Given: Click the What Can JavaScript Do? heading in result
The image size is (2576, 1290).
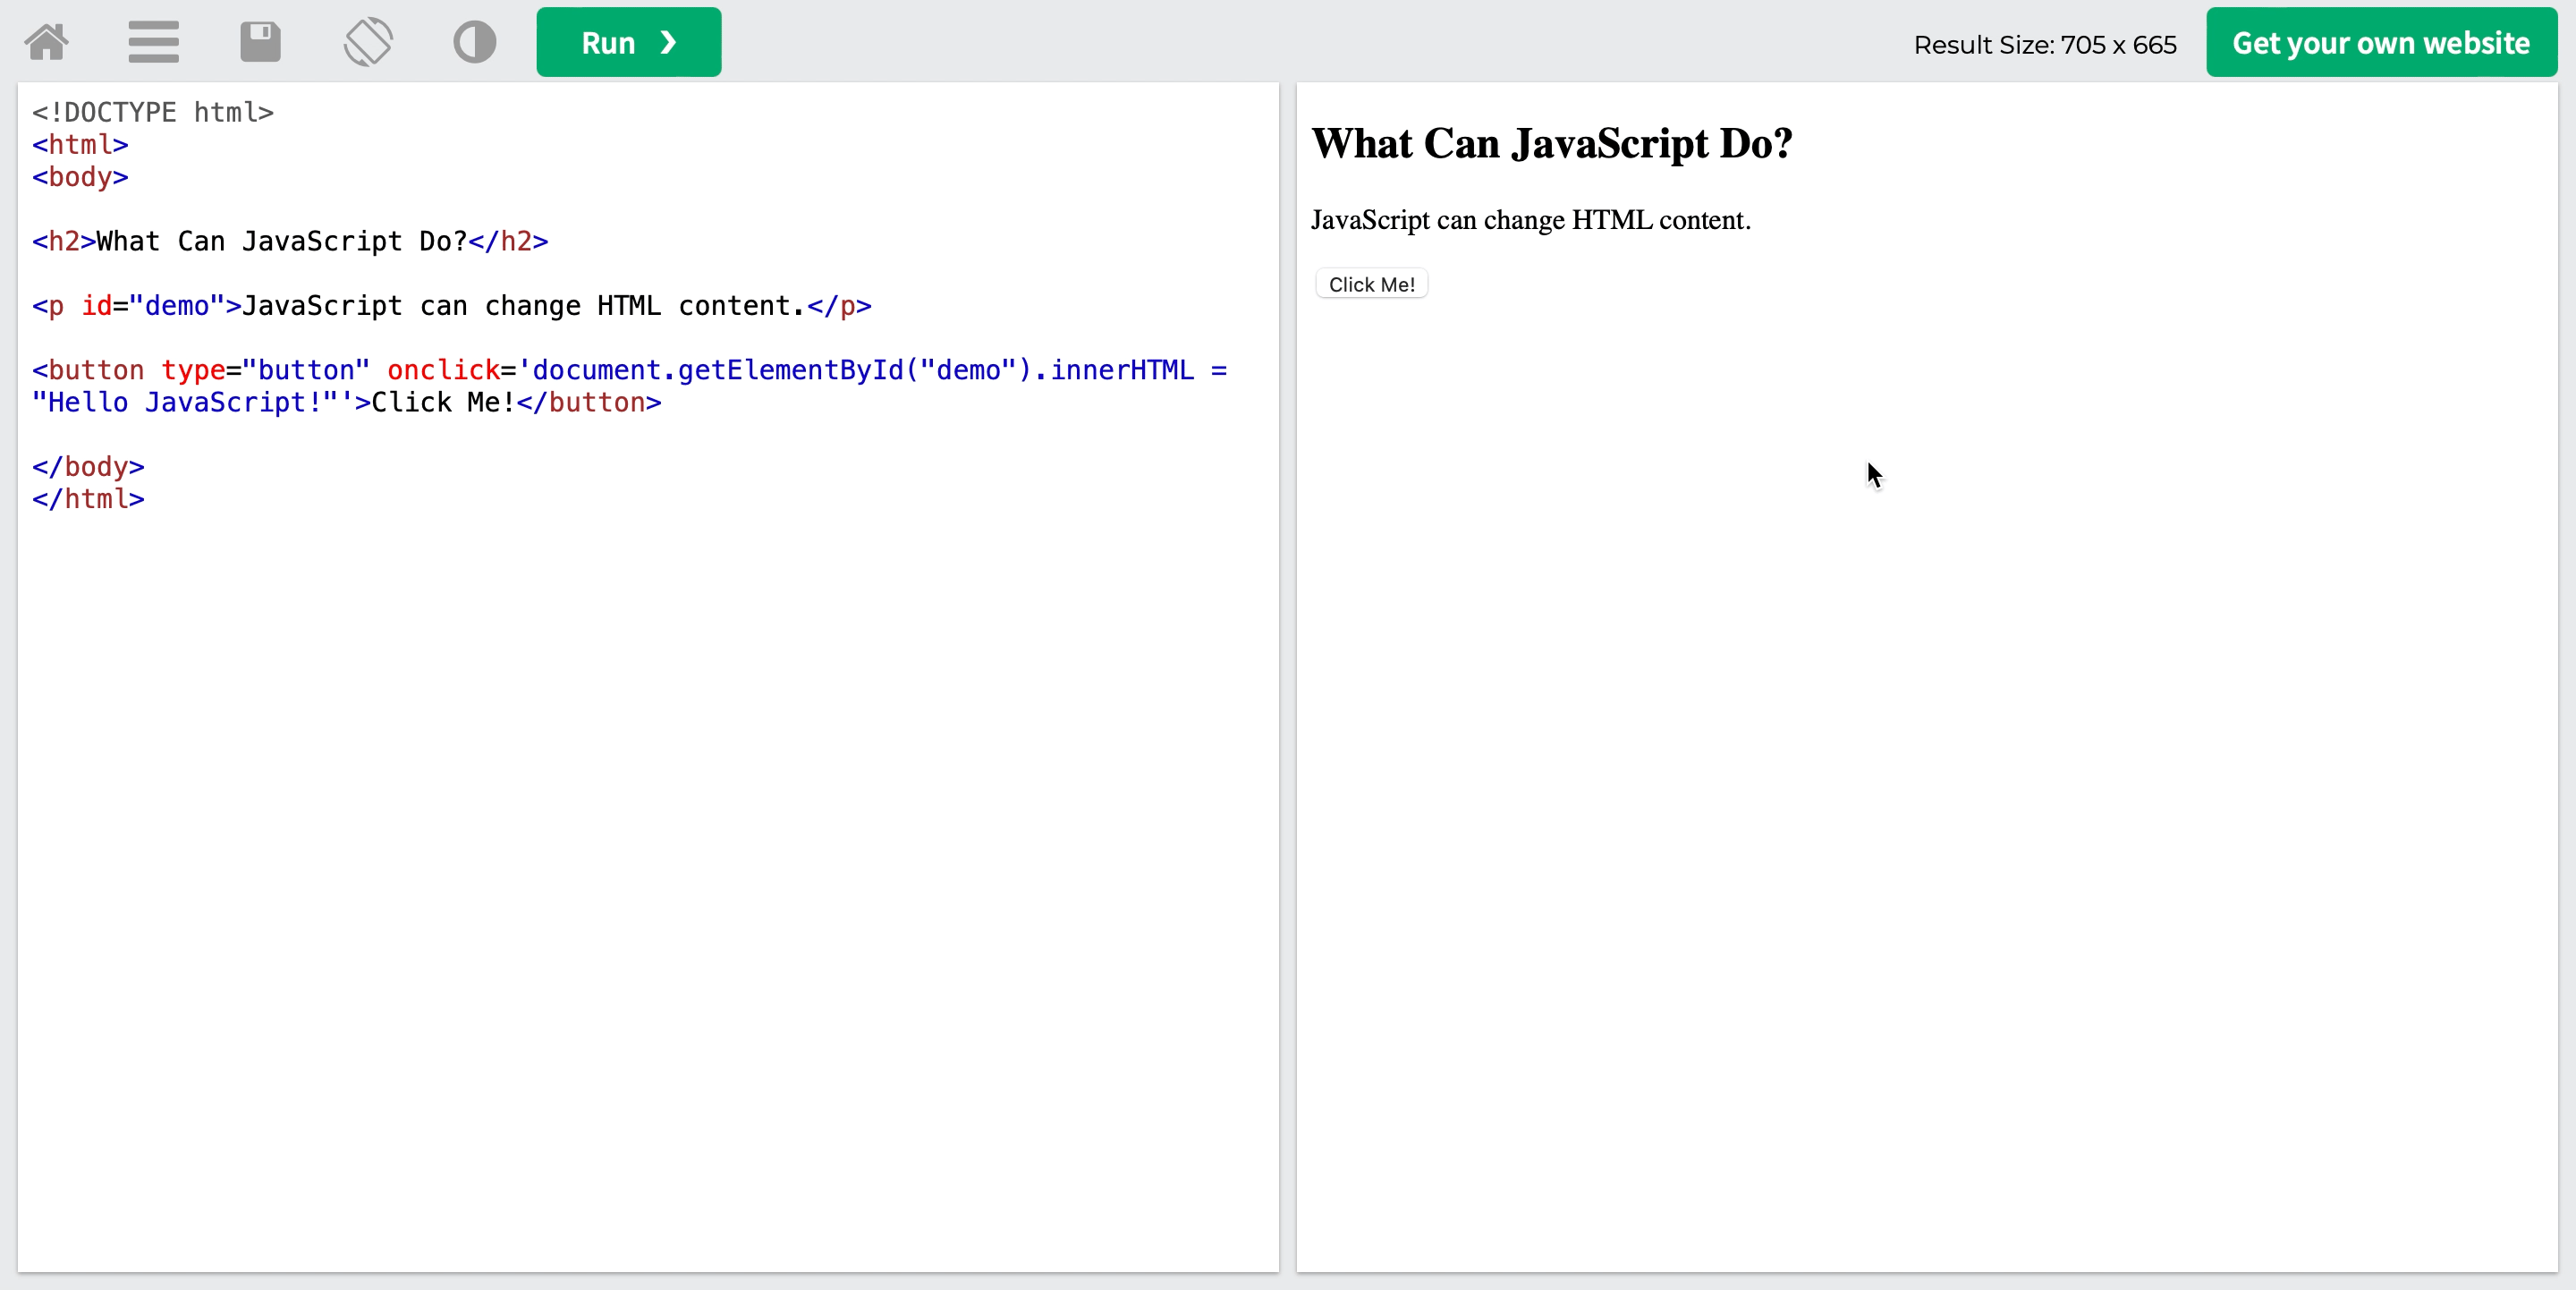Looking at the screenshot, I should (x=1551, y=144).
